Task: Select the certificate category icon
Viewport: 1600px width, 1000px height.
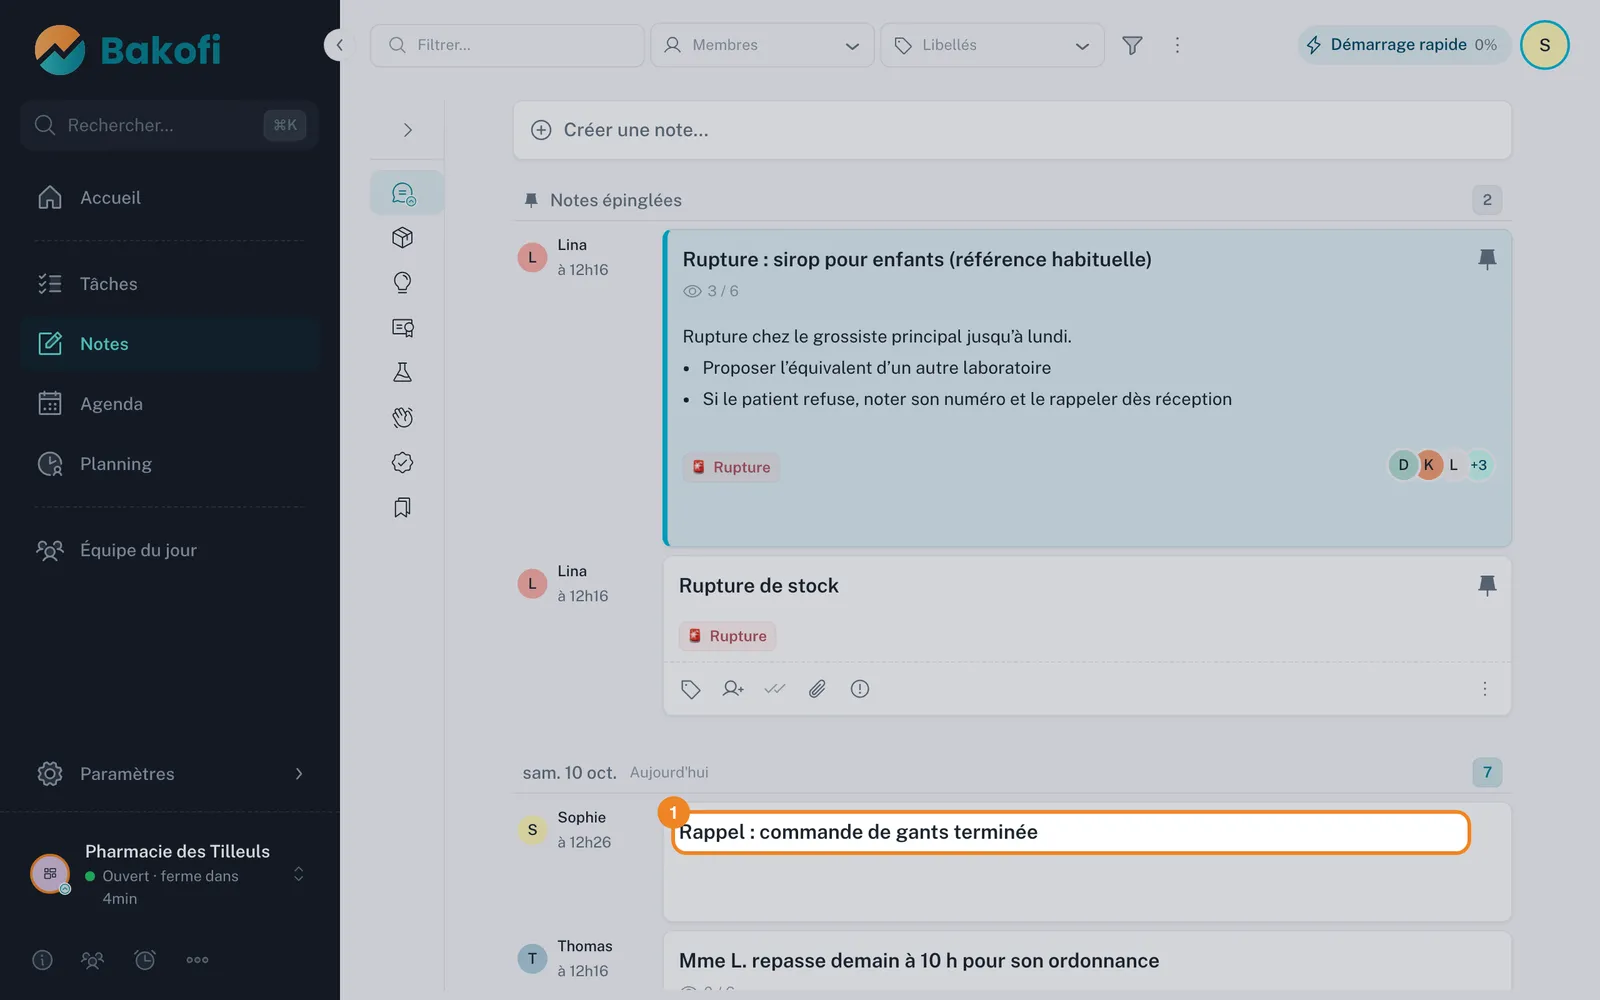Action: 403,328
